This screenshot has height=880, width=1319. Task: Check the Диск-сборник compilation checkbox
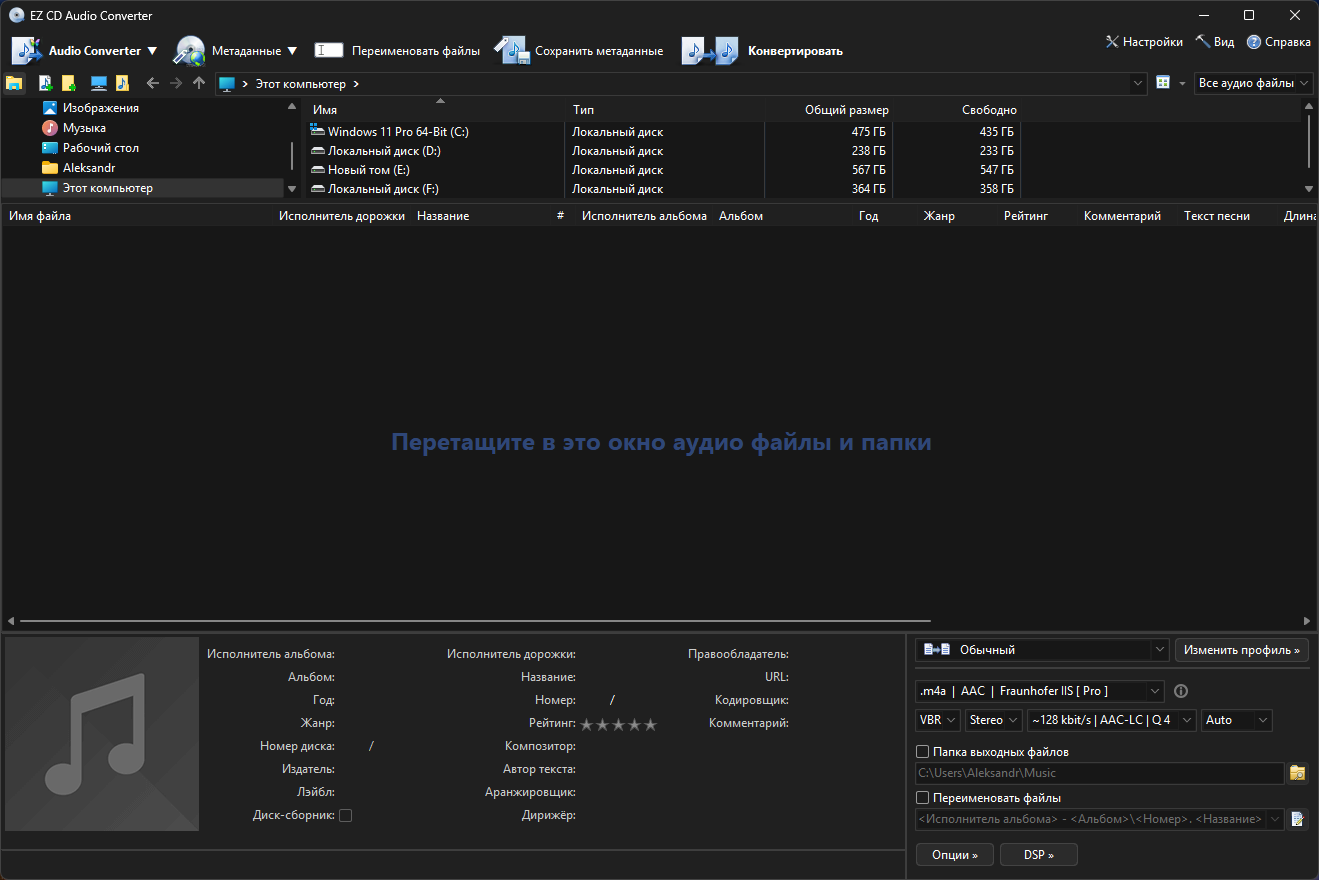pyautogui.click(x=345, y=815)
